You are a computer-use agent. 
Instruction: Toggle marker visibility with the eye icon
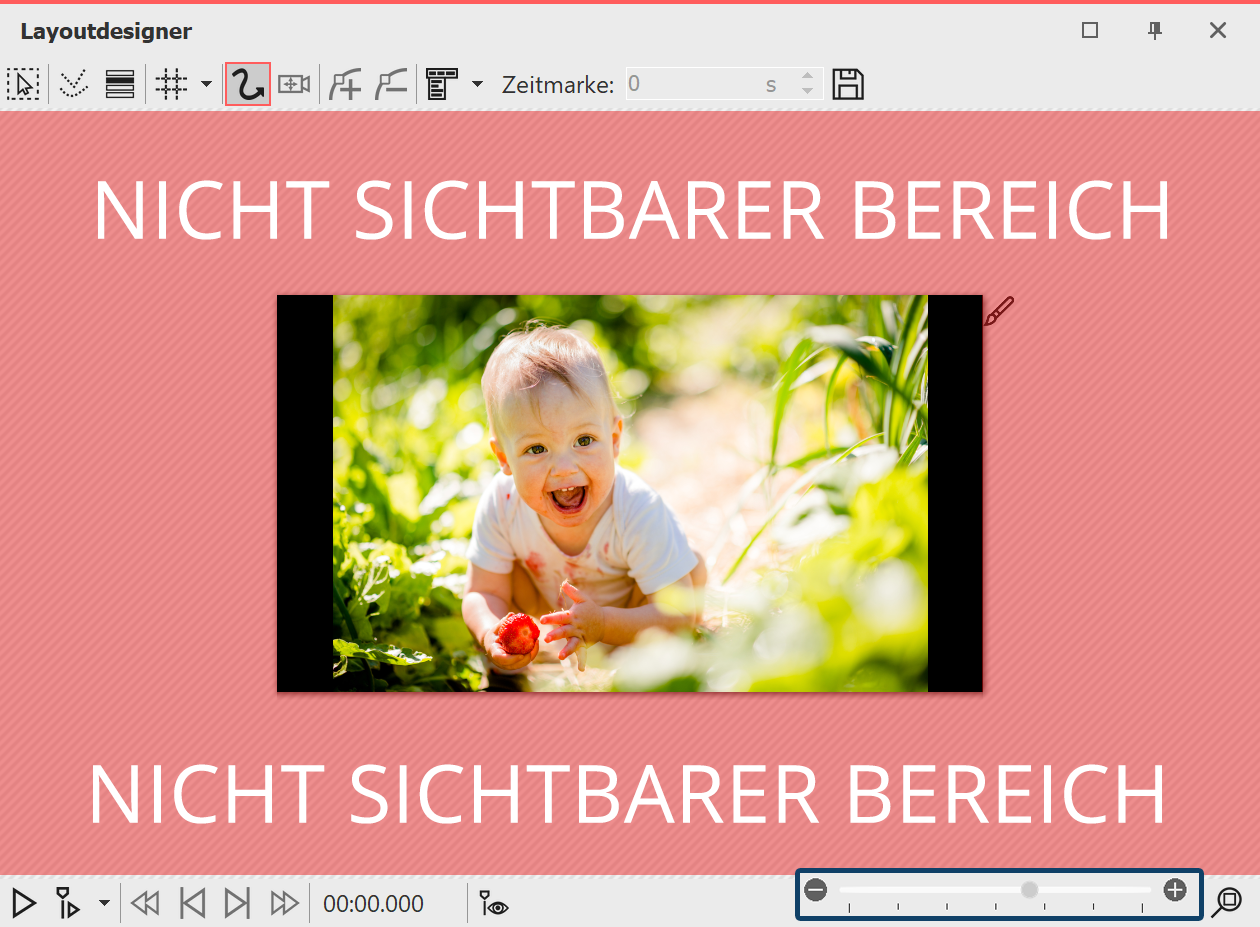491,903
